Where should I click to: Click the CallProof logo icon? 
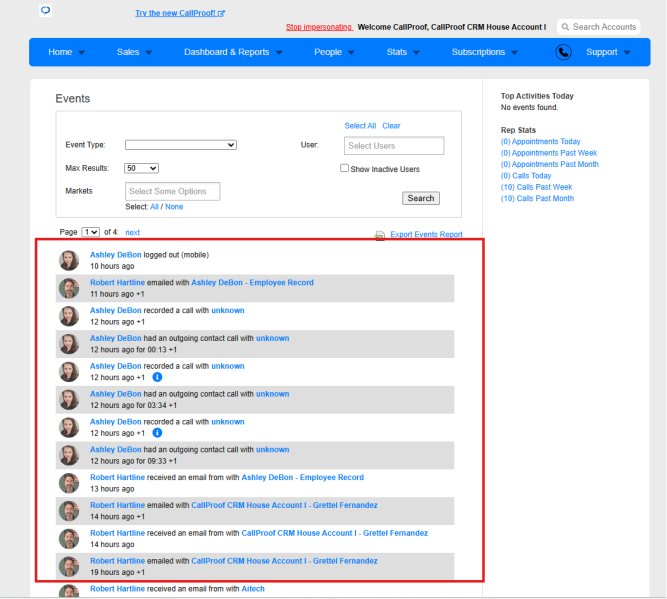pos(46,10)
